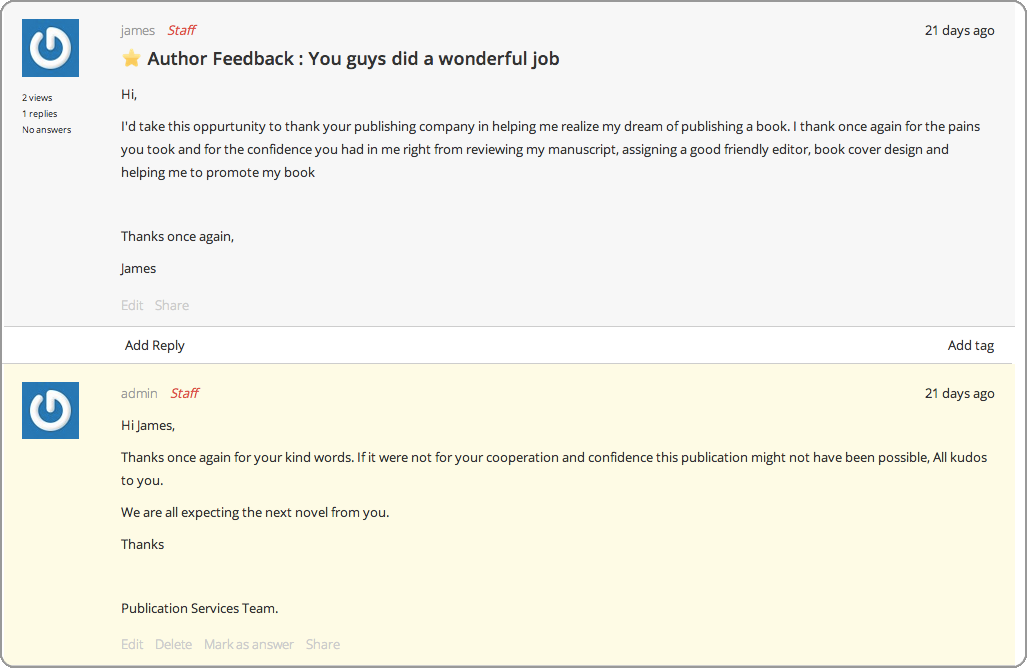Image resolution: width=1027 pixels, height=668 pixels.
Task: Click the Staff badge next to james
Action: (181, 30)
